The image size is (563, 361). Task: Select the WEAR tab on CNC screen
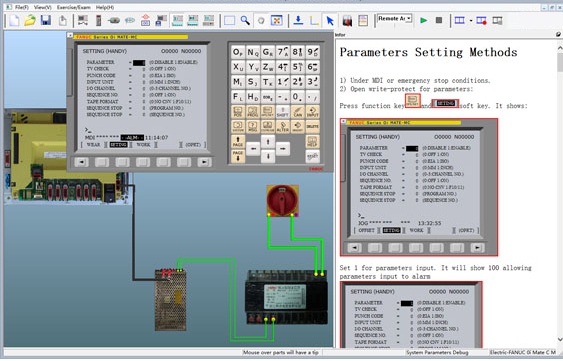click(x=93, y=145)
